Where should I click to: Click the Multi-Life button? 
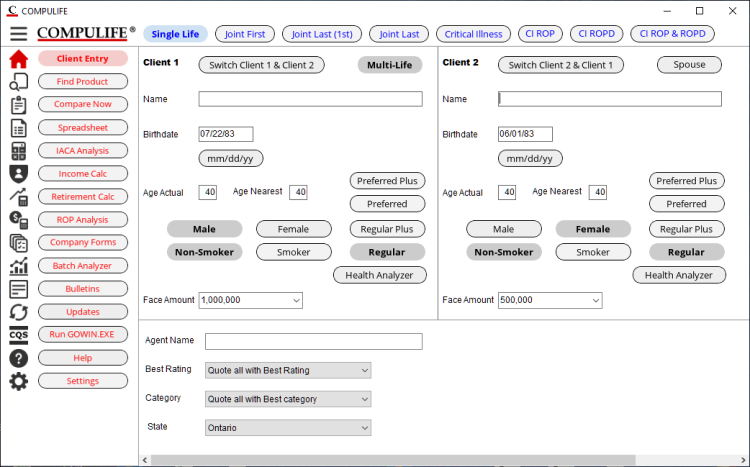coord(390,65)
